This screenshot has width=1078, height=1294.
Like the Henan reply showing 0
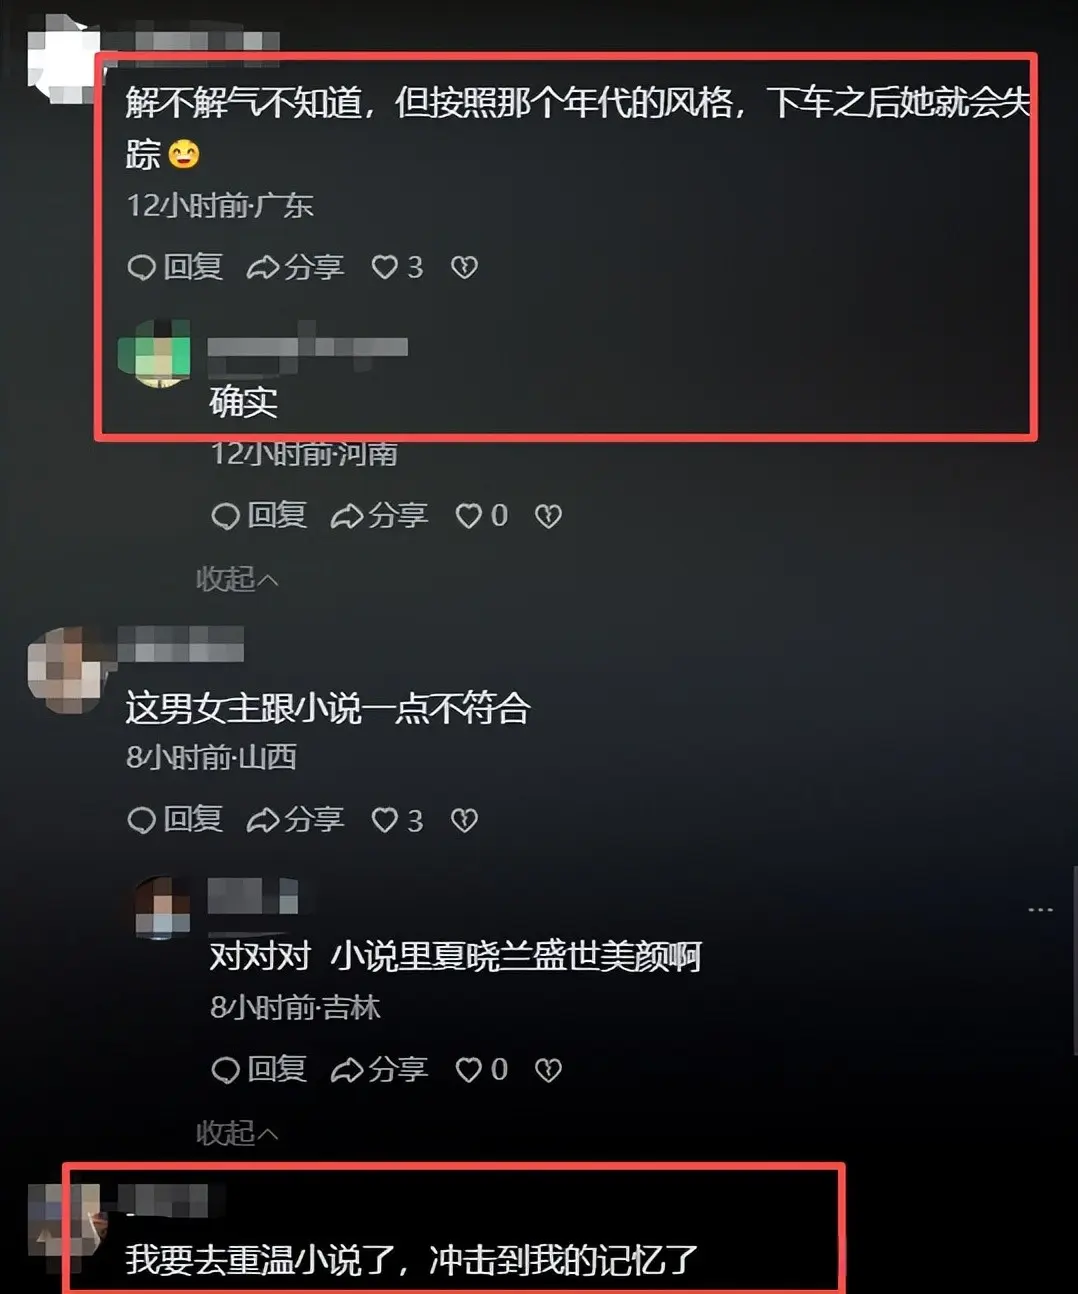click(481, 516)
